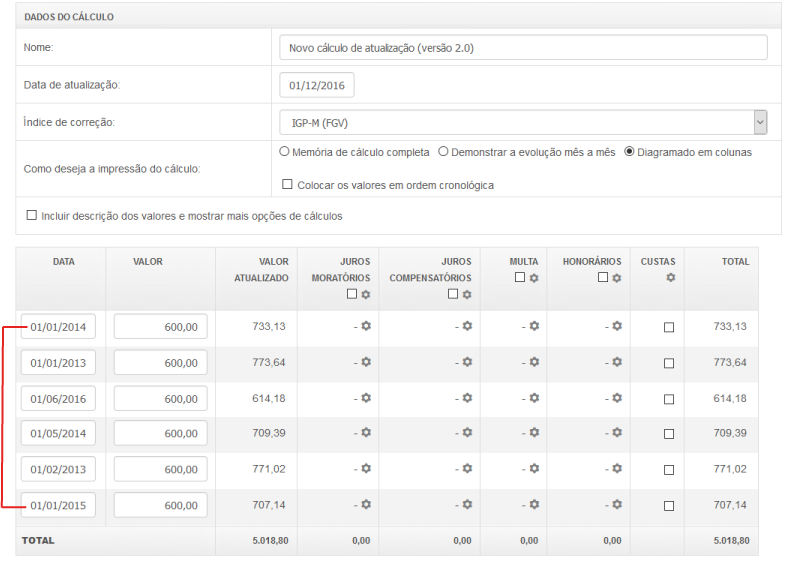Image resolution: width=786 pixels, height=561 pixels.
Task: Check Custas box for row 01/01/2014
Action: 669,327
